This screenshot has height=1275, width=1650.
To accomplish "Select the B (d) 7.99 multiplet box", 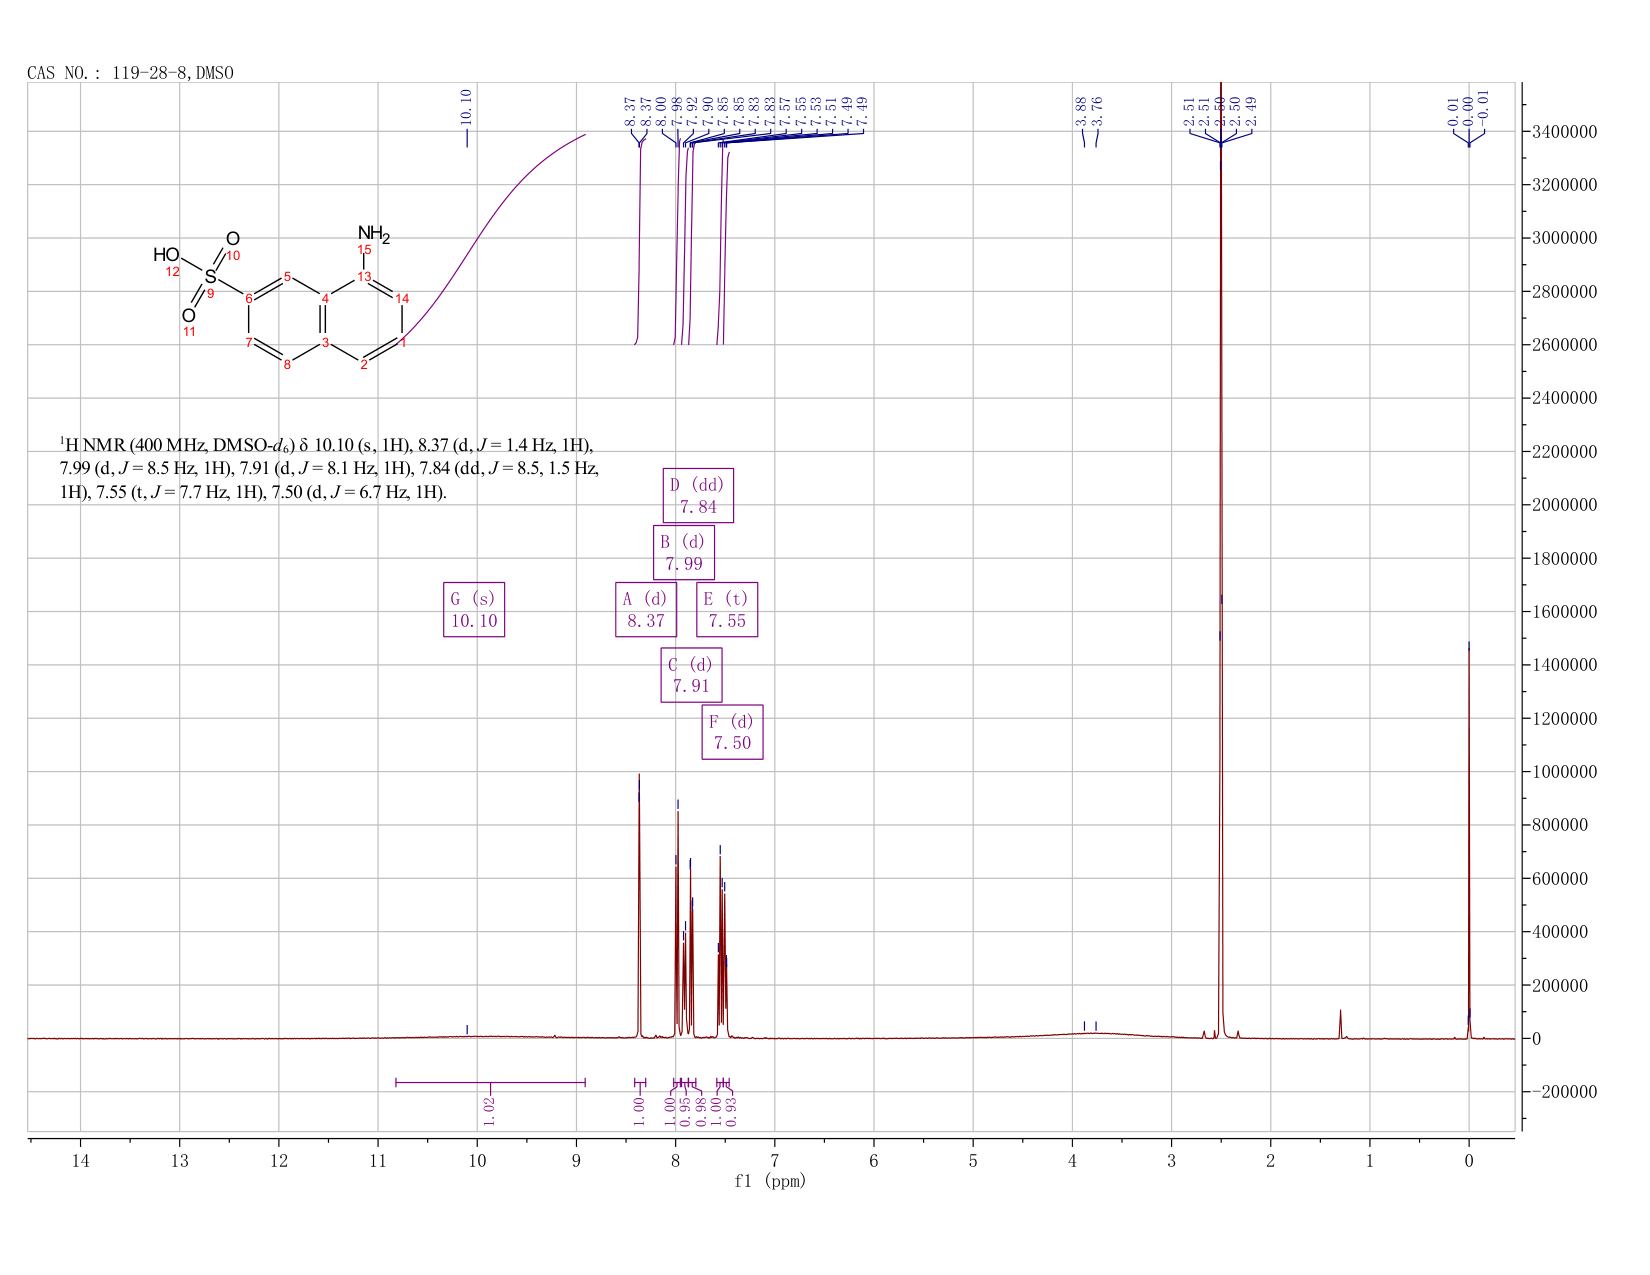I will 684,553.
